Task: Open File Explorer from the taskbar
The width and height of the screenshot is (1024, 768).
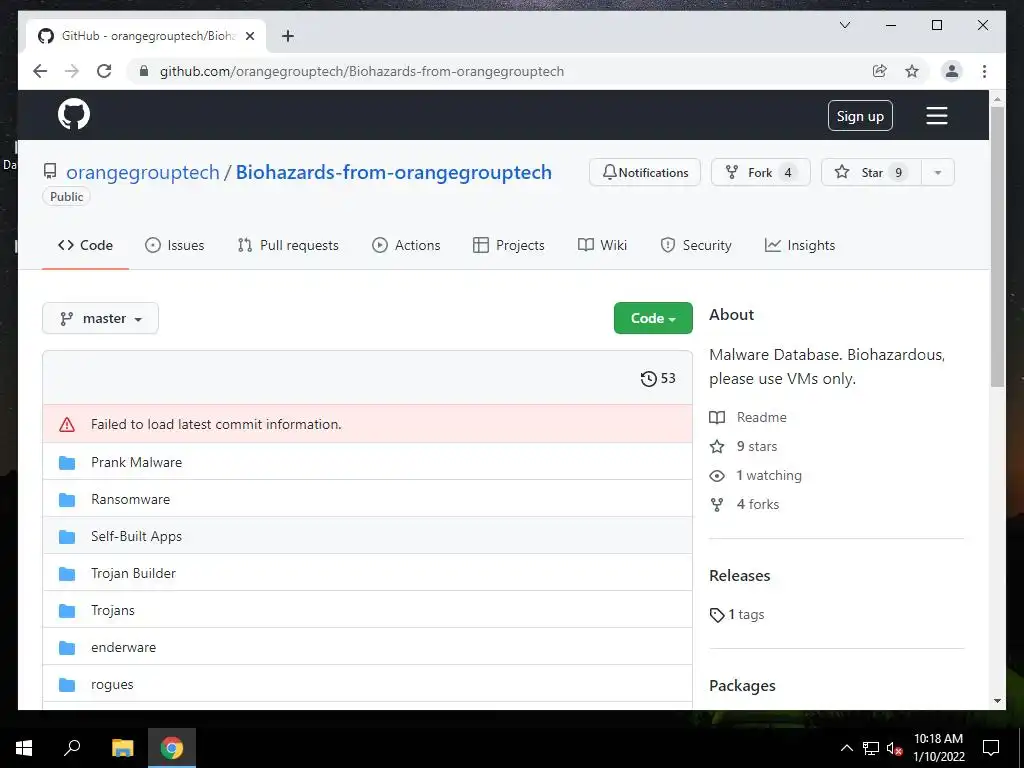Action: coord(123,748)
